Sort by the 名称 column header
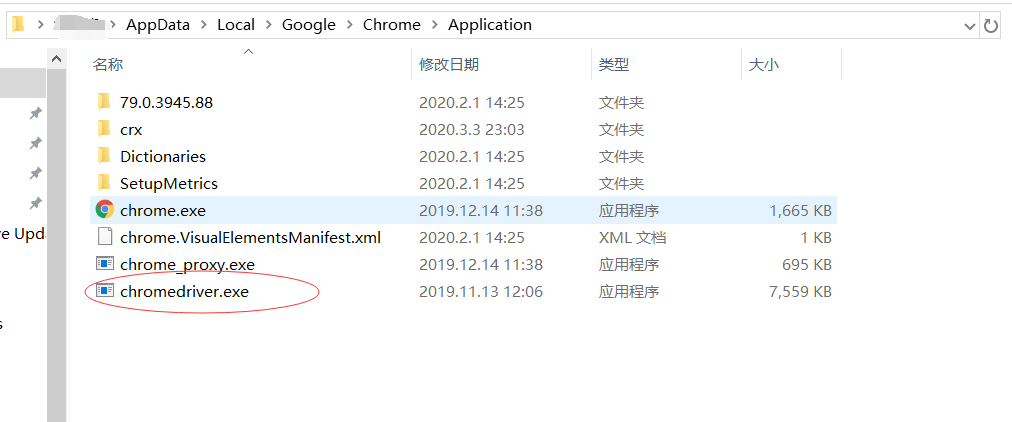1012x422 pixels. [108, 65]
